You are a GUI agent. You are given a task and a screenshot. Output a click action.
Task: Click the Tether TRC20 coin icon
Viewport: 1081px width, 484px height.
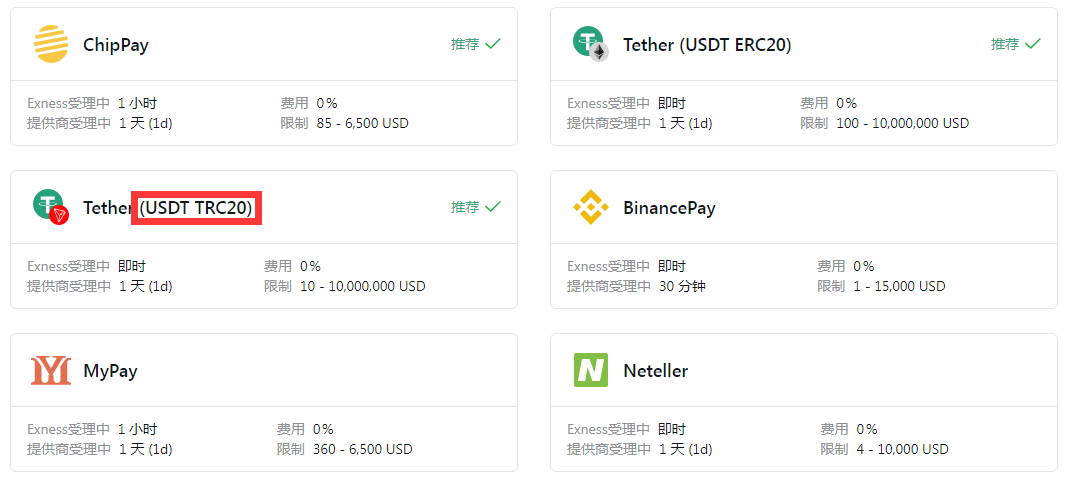point(51,208)
